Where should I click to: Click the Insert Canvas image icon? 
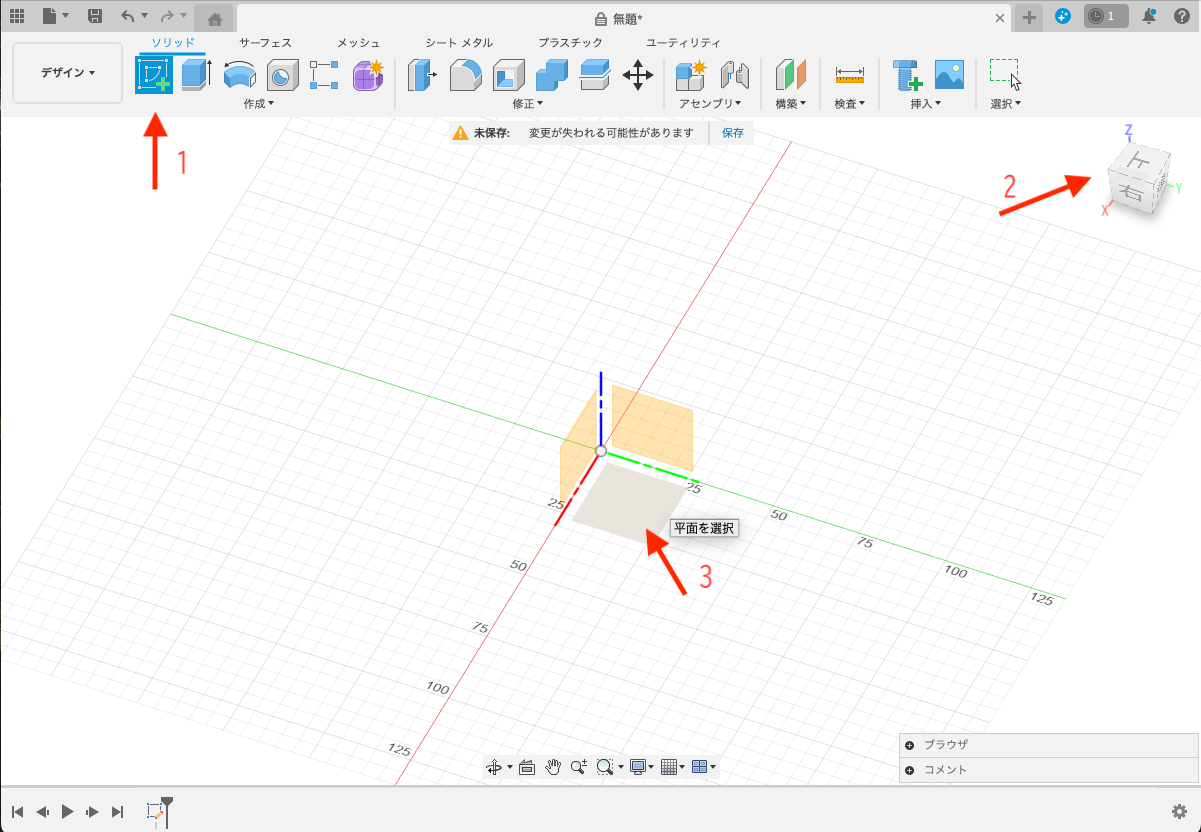pyautogui.click(x=949, y=75)
